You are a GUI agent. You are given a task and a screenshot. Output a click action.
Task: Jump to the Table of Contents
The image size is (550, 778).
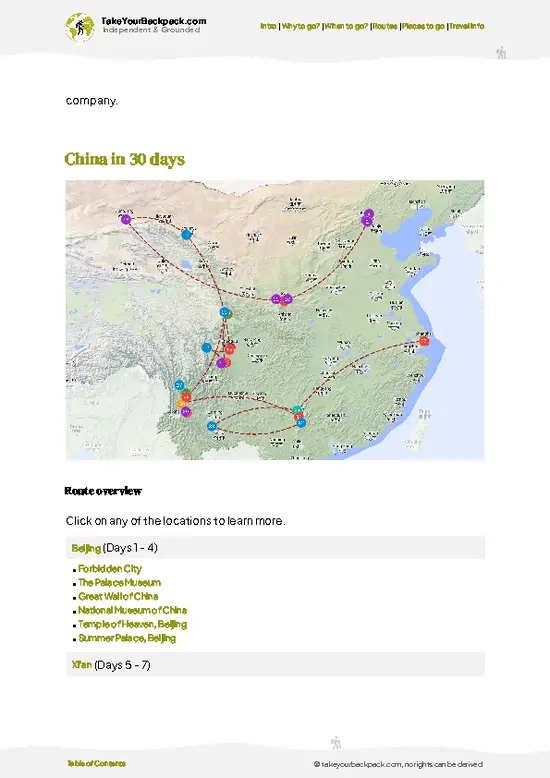point(97,764)
